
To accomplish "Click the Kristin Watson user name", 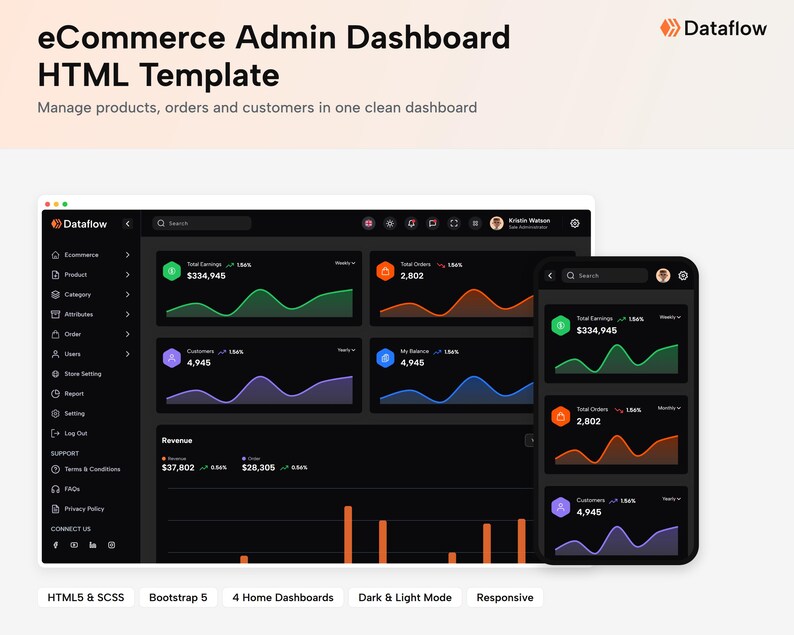I will (x=529, y=220).
